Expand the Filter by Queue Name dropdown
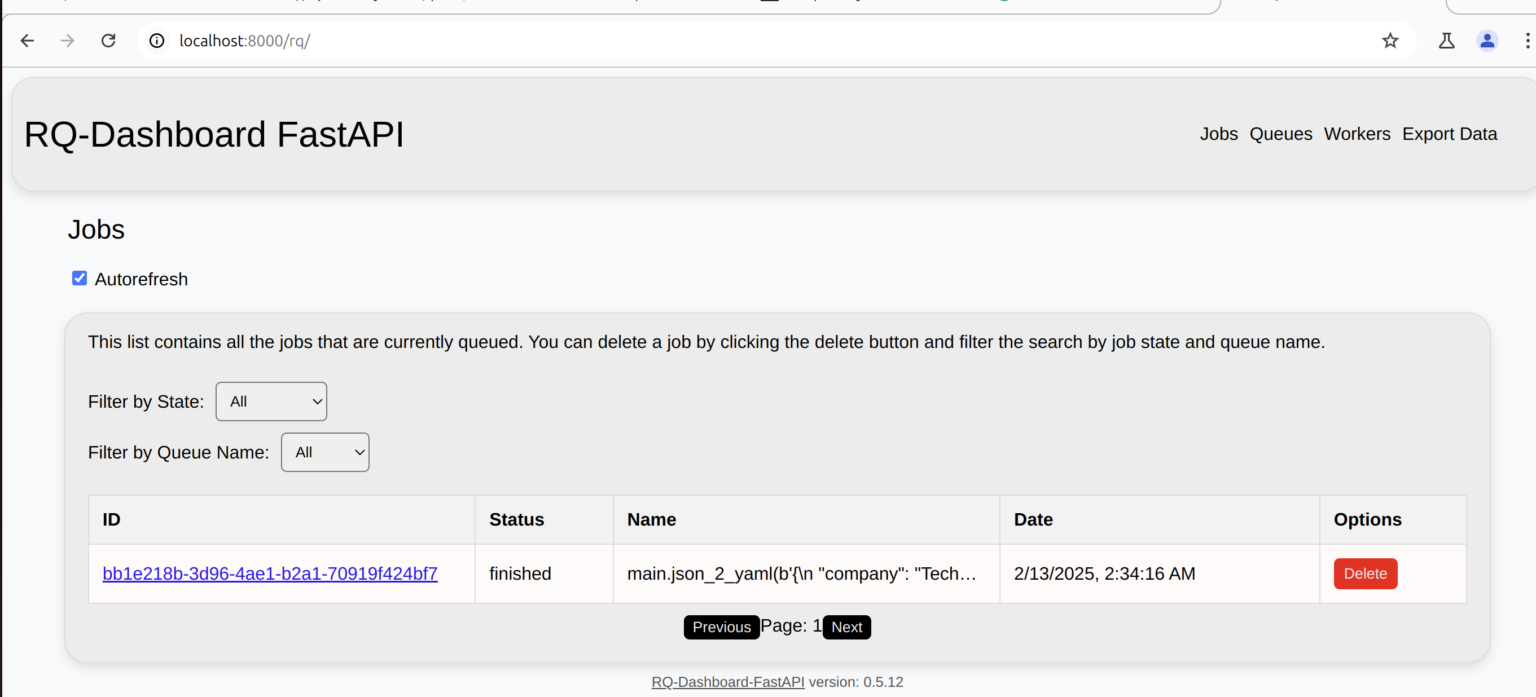The height and width of the screenshot is (697, 1536). tap(325, 452)
